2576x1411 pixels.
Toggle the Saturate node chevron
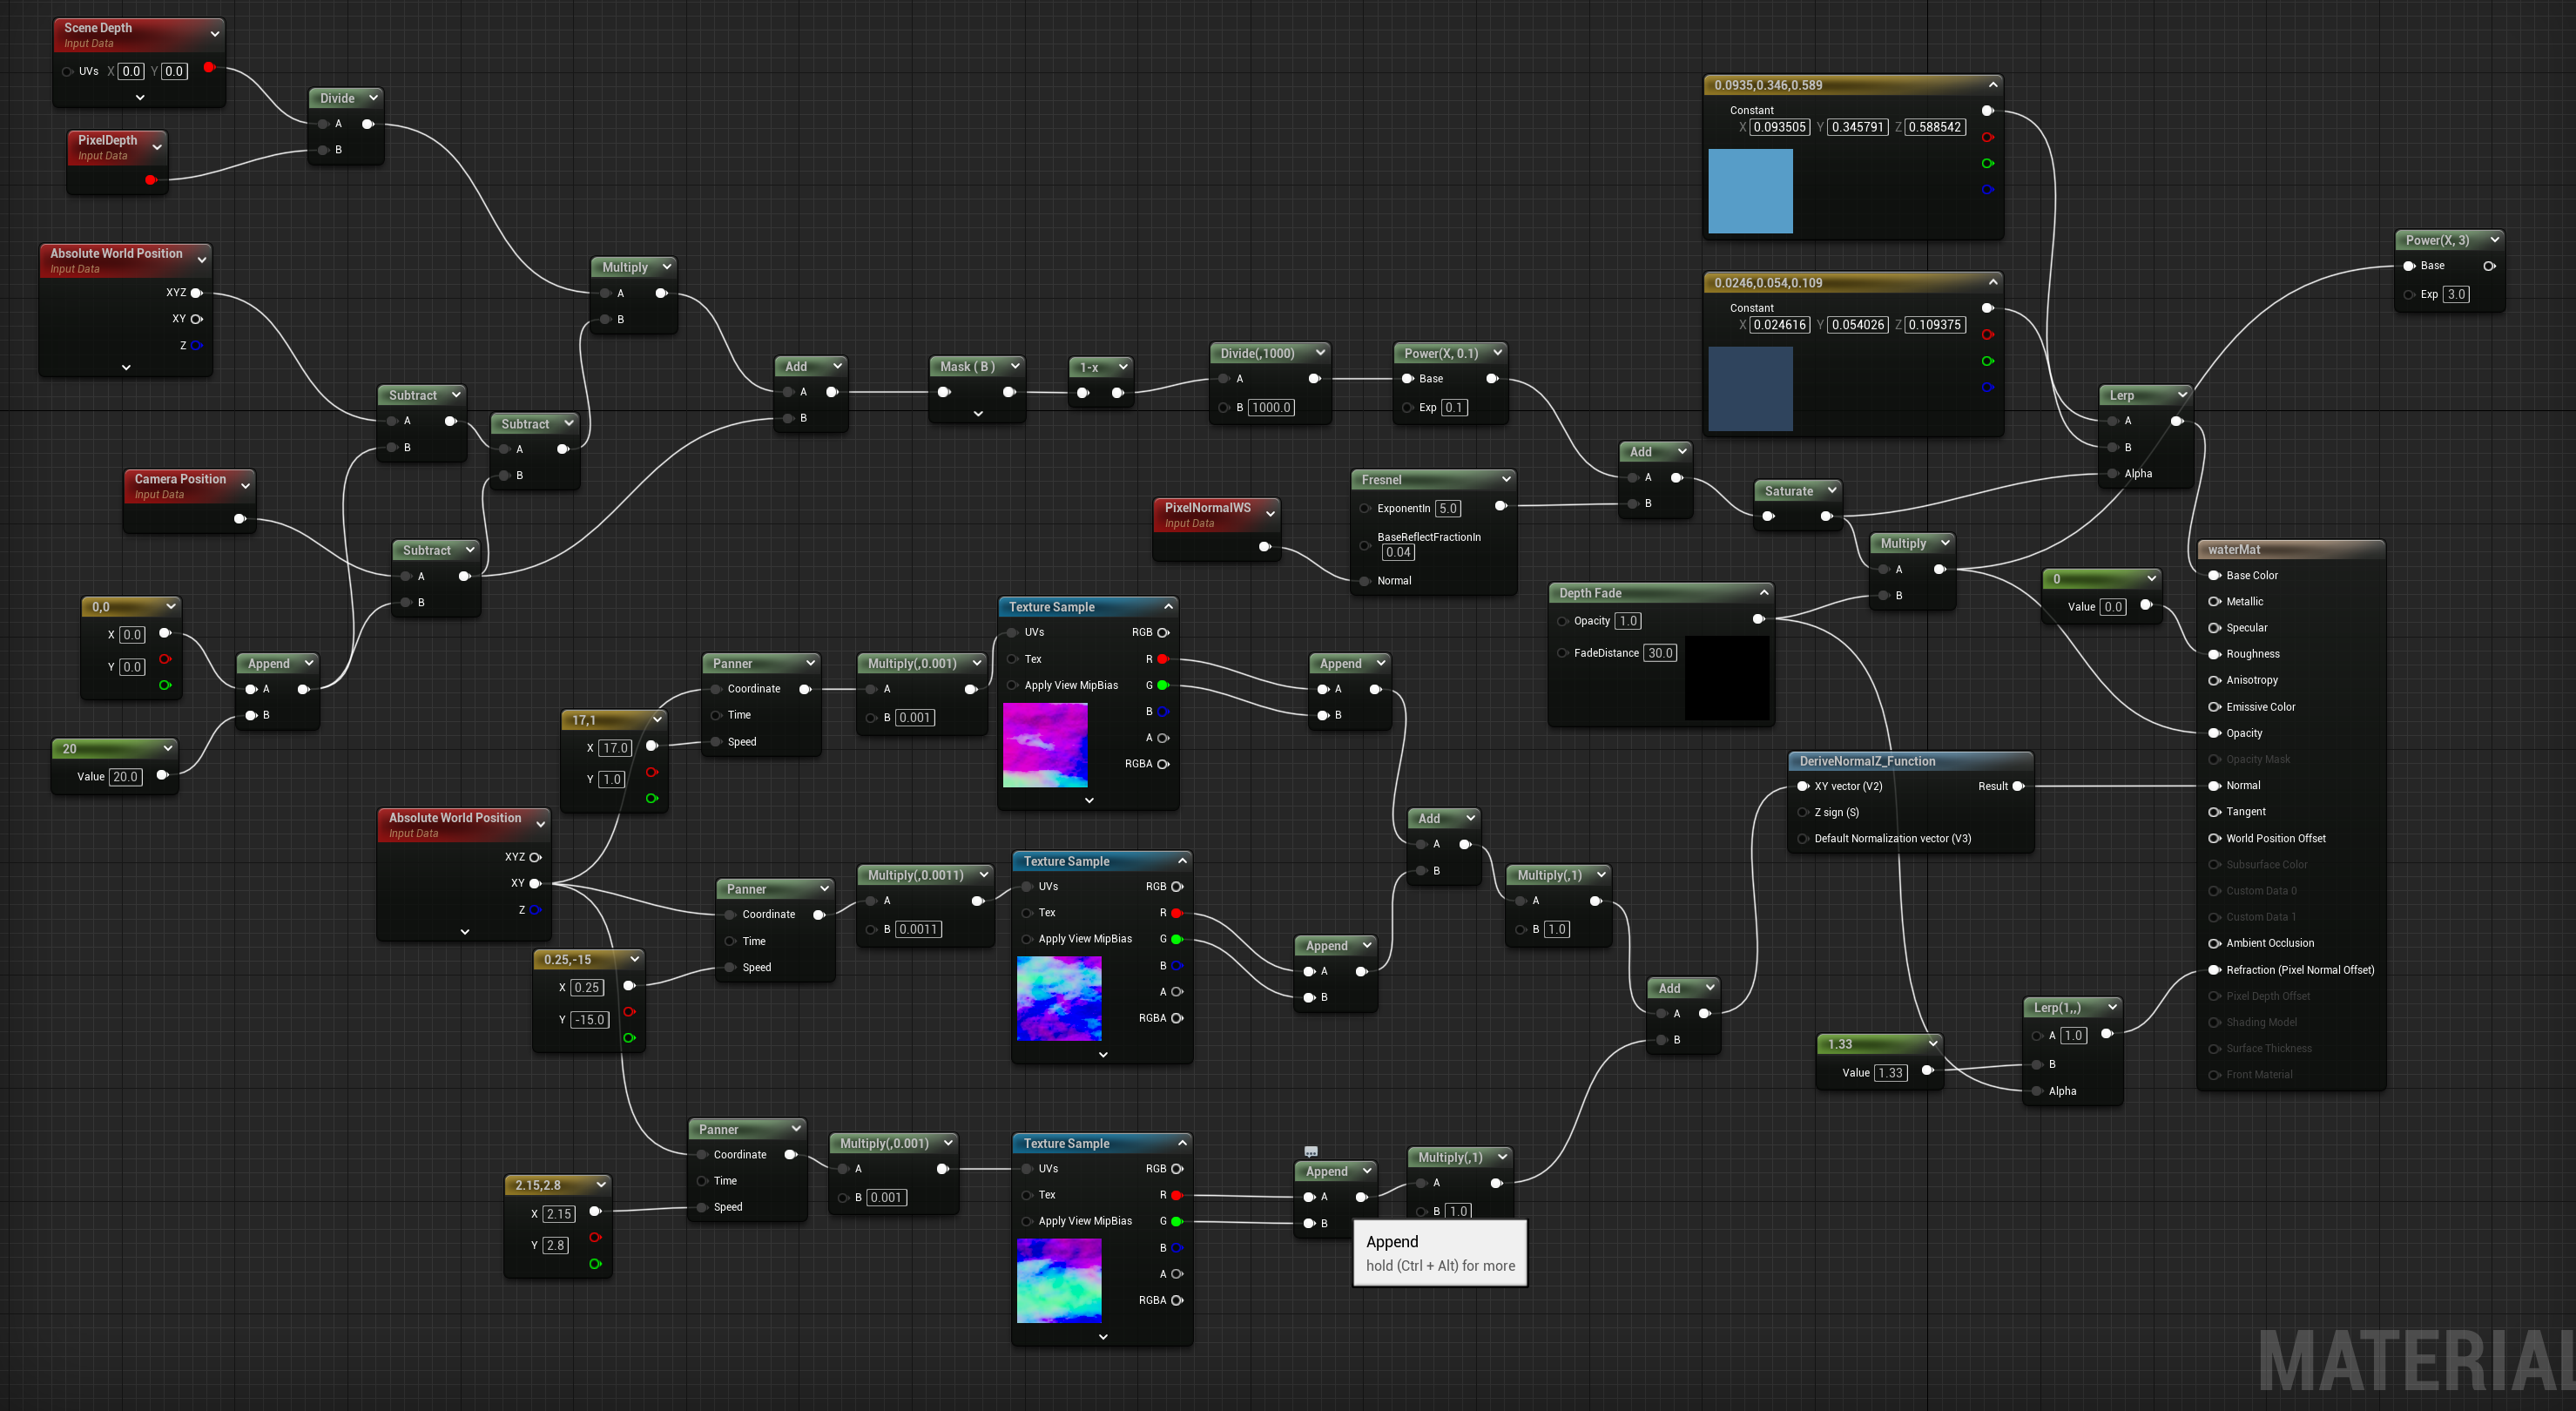point(1832,490)
